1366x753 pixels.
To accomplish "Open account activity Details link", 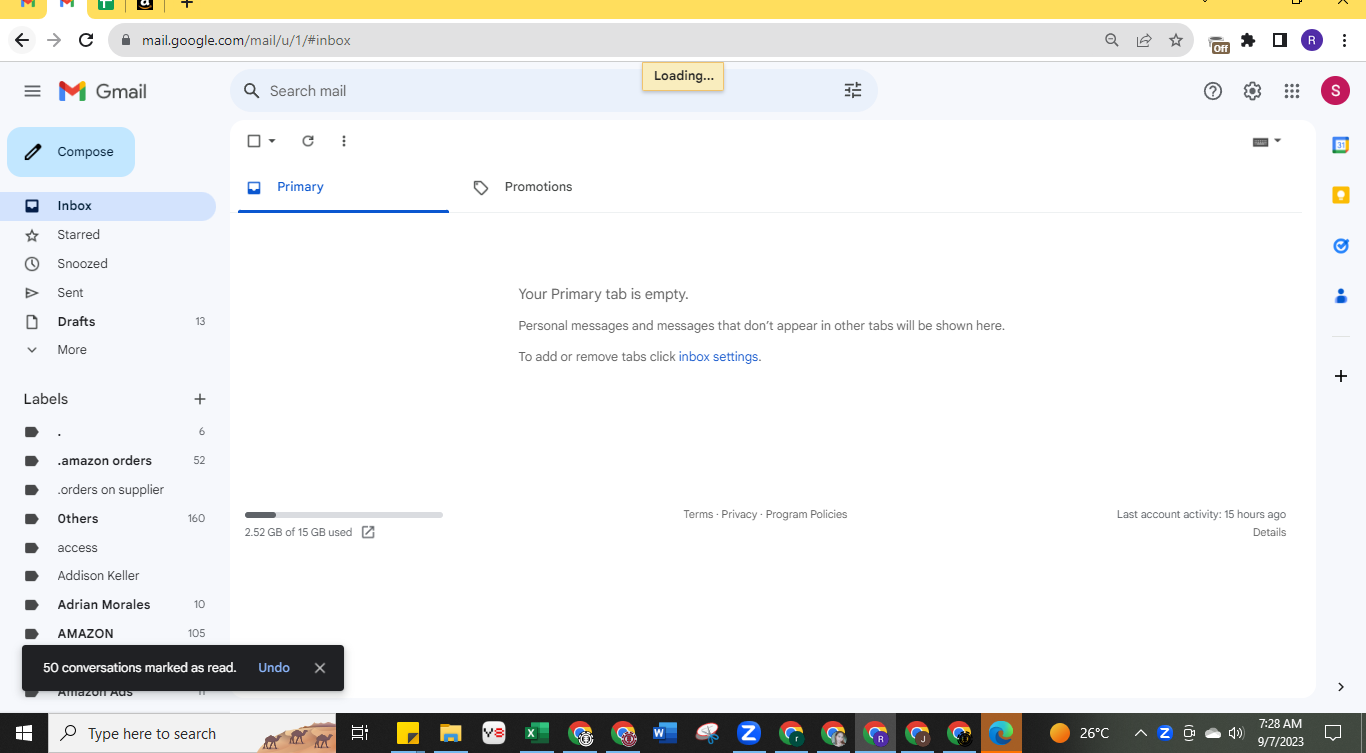I will pos(1269,532).
